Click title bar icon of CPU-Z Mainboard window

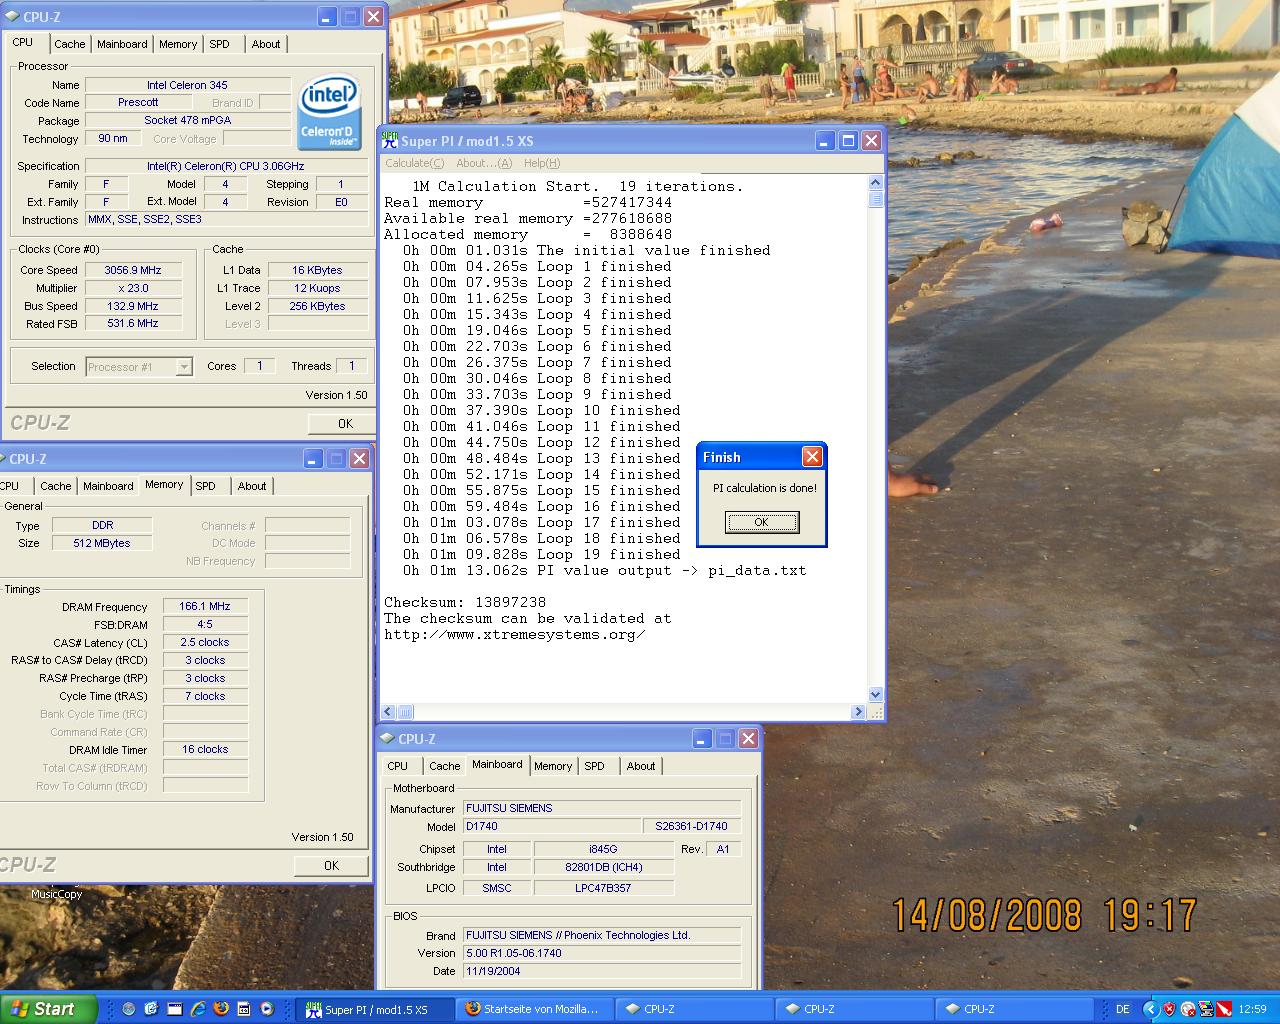coord(387,739)
